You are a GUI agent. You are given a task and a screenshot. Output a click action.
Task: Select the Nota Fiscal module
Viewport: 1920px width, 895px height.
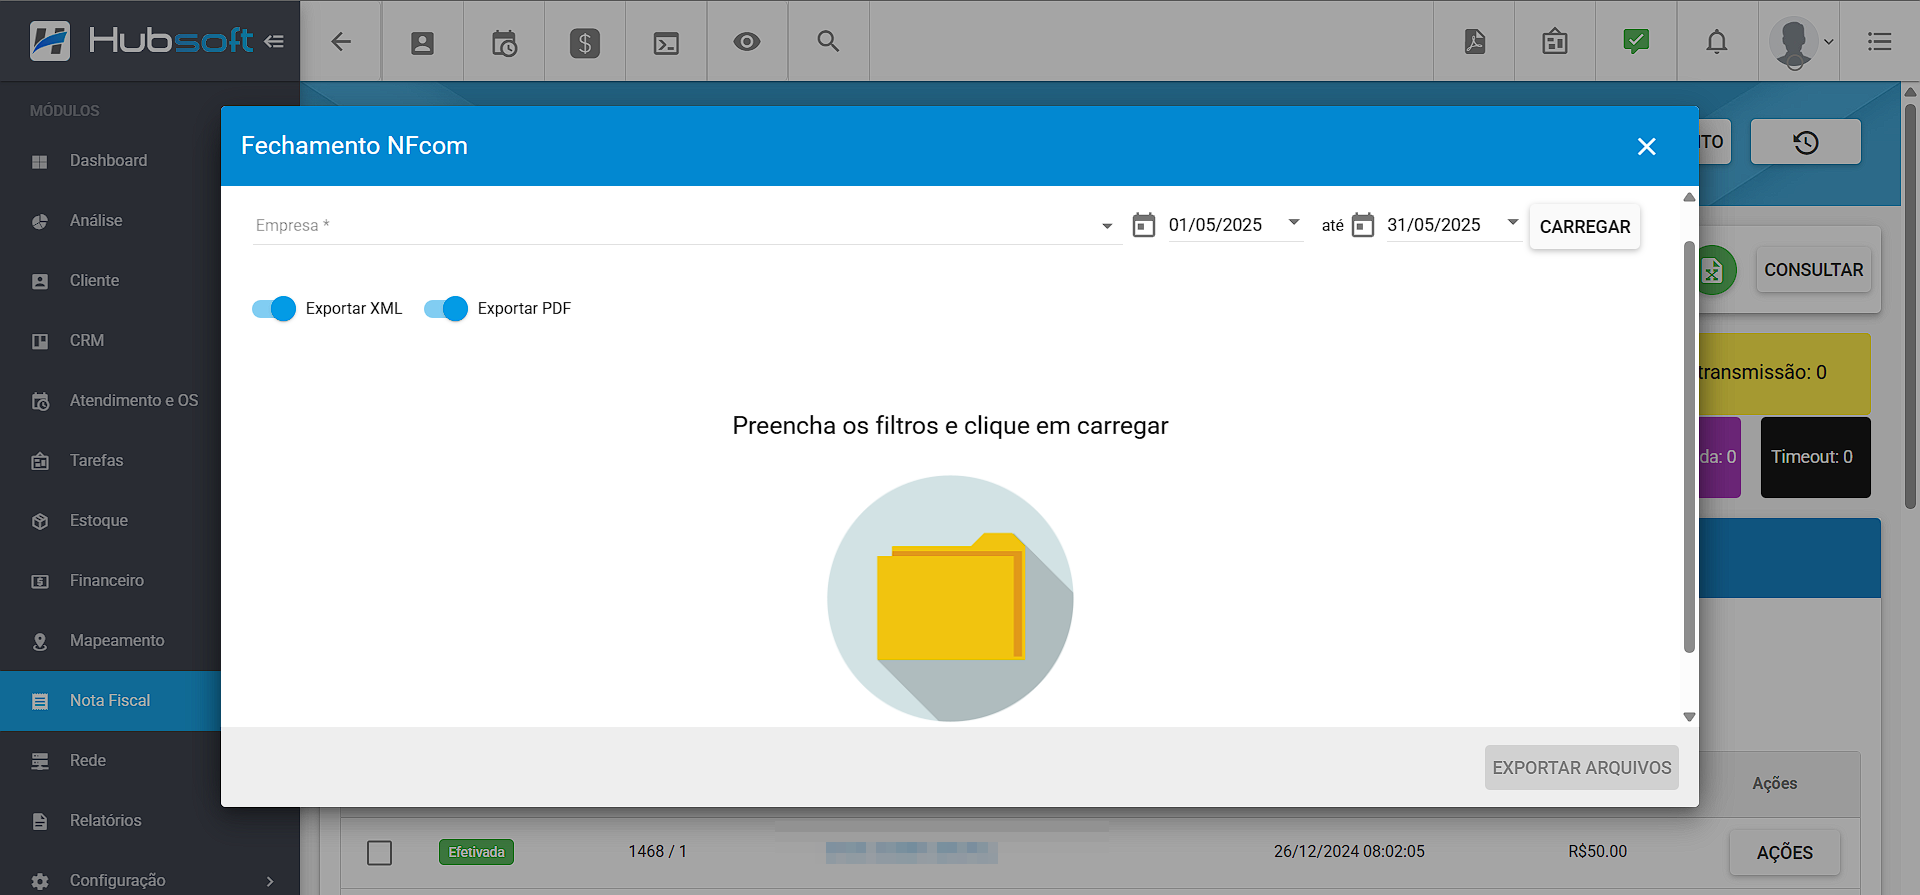point(110,701)
